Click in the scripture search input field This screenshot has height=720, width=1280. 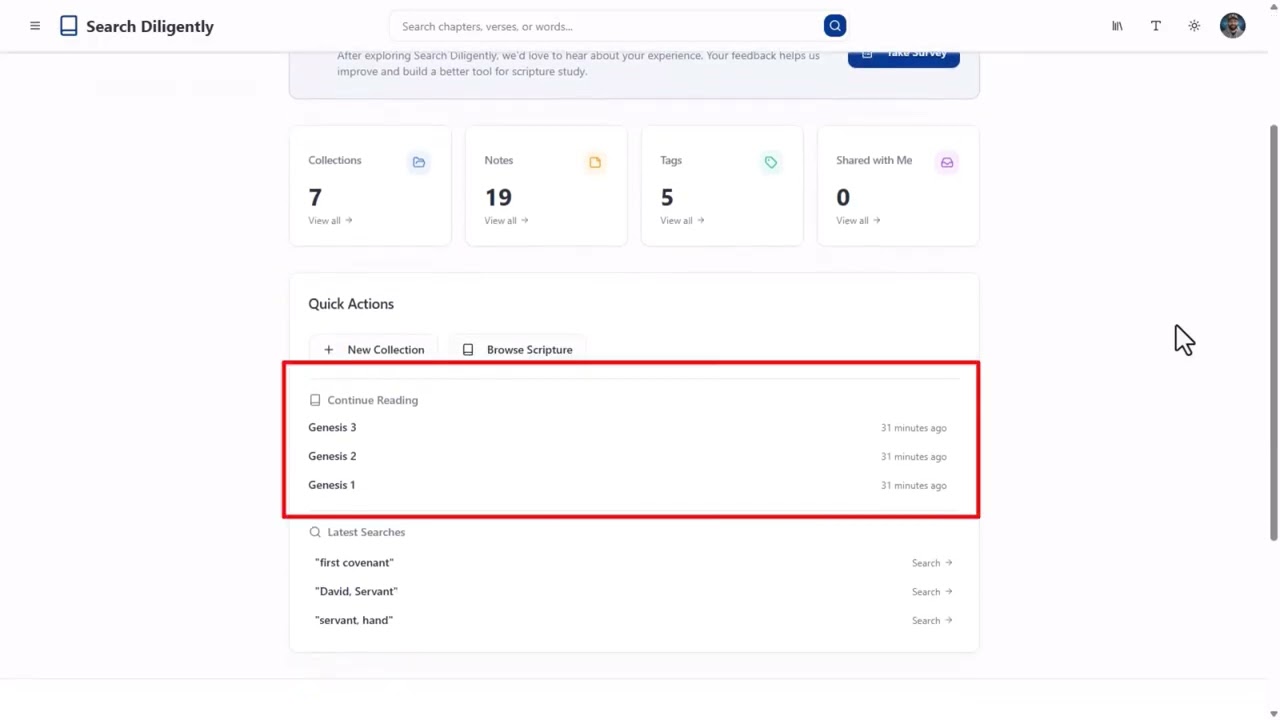pyautogui.click(x=605, y=26)
